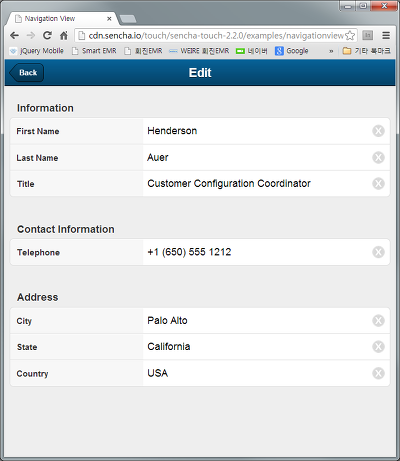Click the browser forward arrow
This screenshot has height=461, width=400.
[31, 35]
